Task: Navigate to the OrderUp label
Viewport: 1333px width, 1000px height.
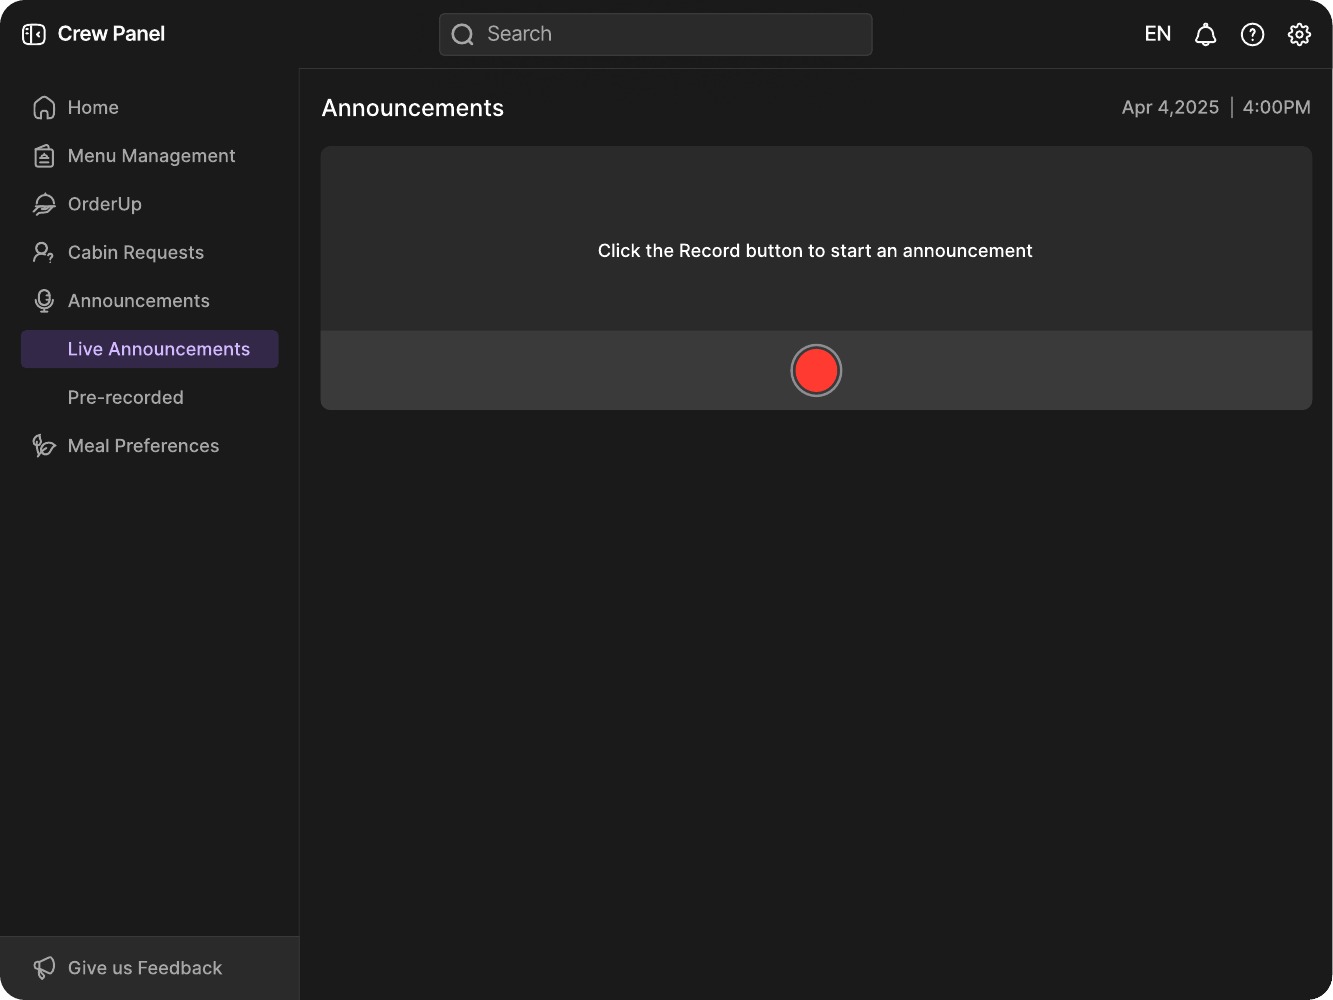Action: pyautogui.click(x=105, y=204)
